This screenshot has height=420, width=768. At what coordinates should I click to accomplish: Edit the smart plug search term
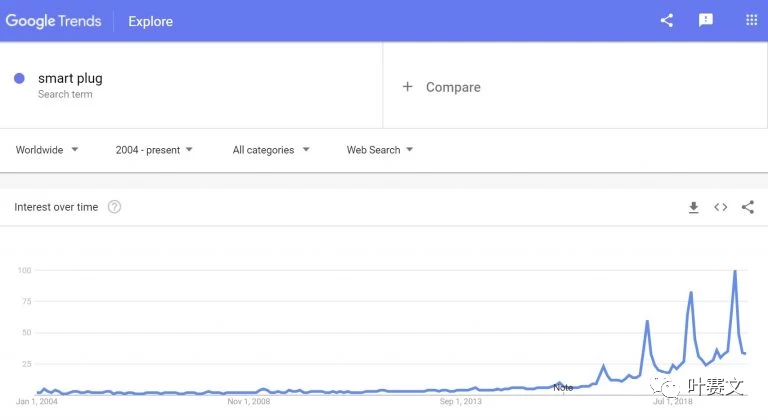[x=70, y=78]
